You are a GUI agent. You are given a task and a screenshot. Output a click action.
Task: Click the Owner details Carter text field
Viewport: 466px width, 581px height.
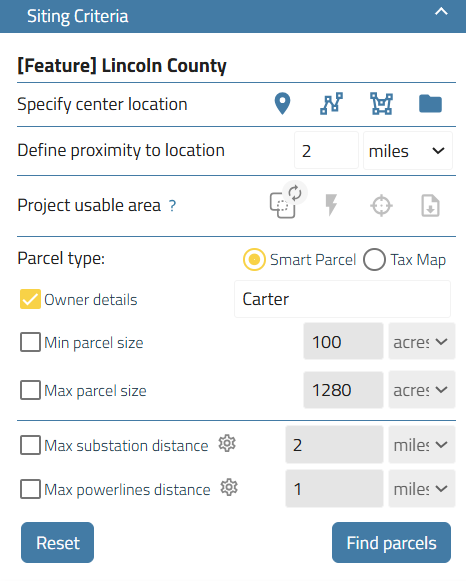pyautogui.click(x=342, y=299)
